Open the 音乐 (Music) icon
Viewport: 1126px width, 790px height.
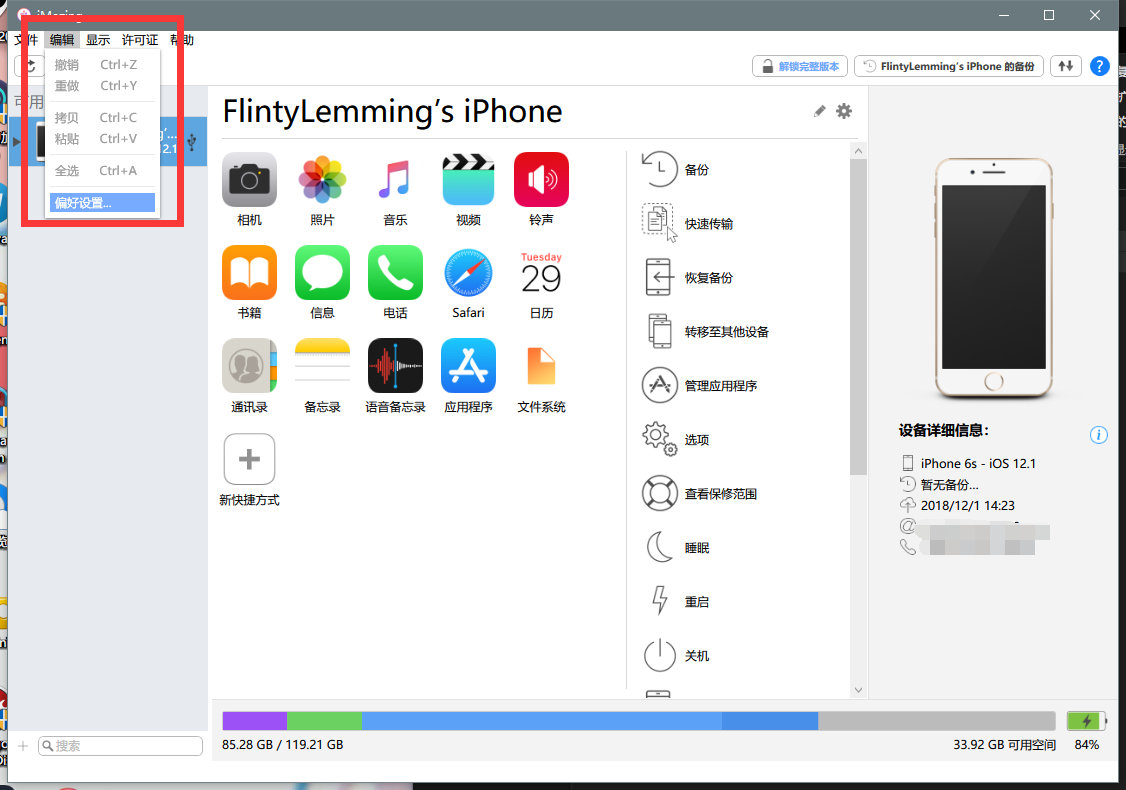(395, 180)
